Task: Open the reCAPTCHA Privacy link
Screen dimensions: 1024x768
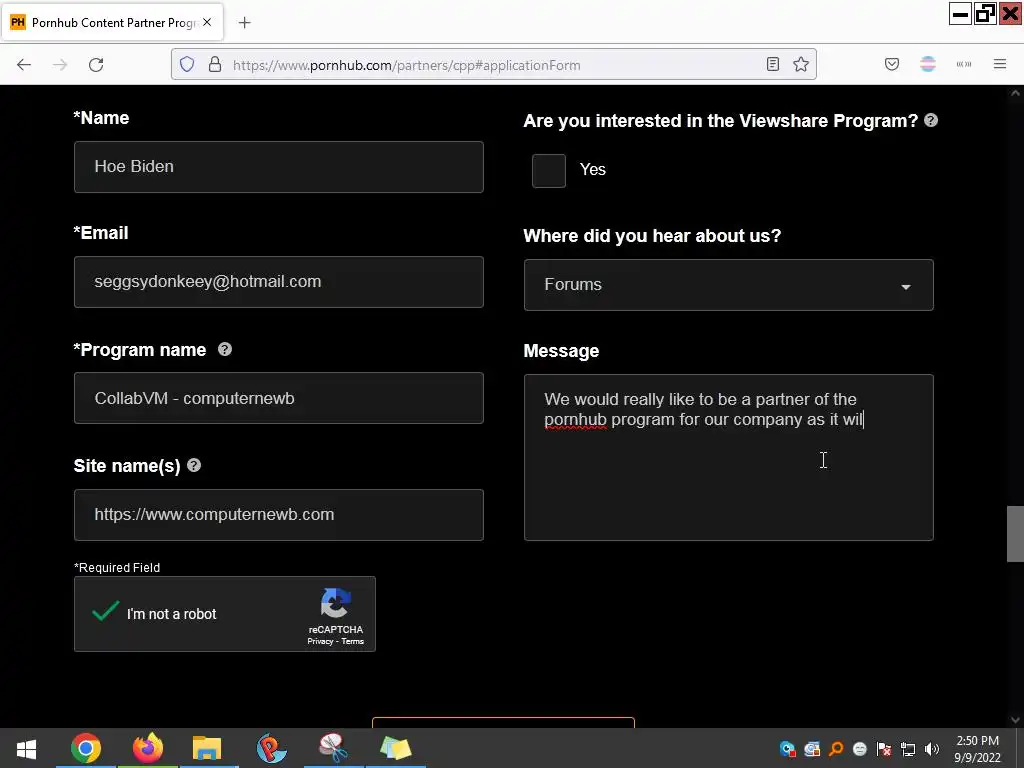Action: [320, 641]
